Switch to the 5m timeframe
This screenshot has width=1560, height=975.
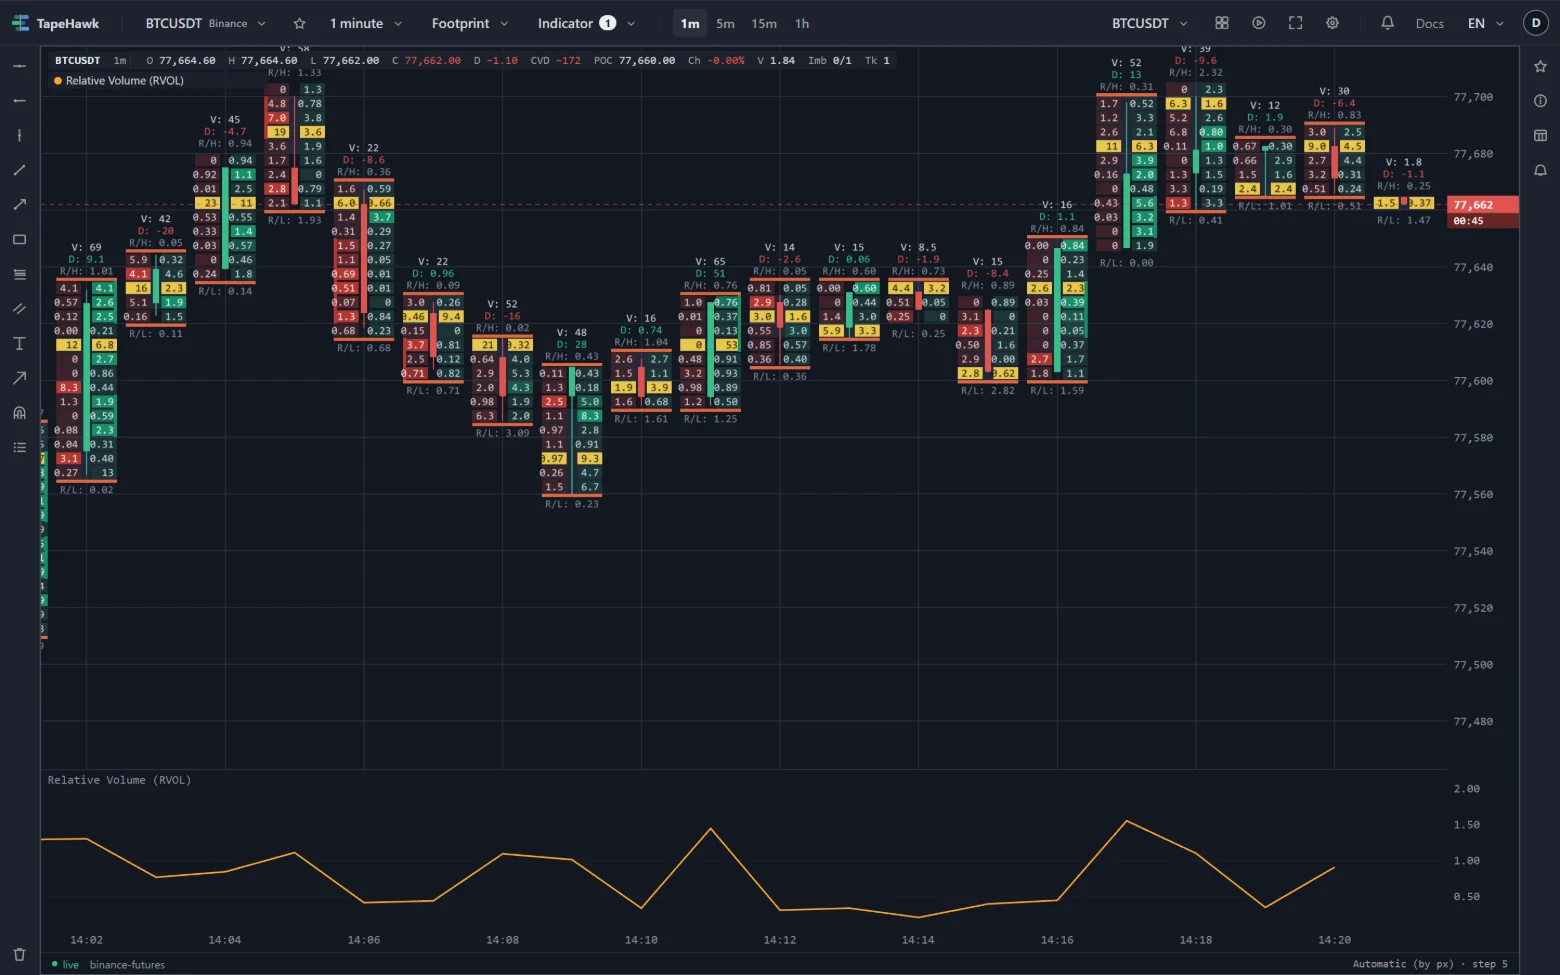click(725, 23)
